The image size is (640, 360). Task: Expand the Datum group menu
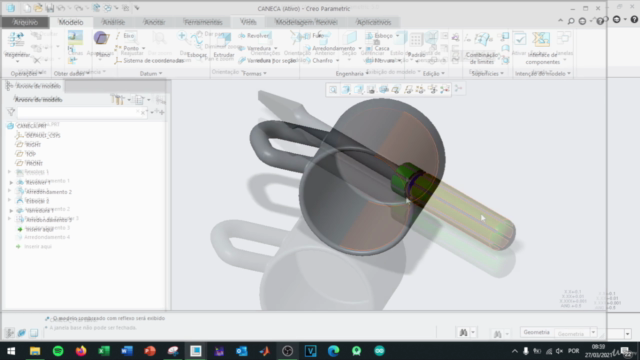(151, 73)
